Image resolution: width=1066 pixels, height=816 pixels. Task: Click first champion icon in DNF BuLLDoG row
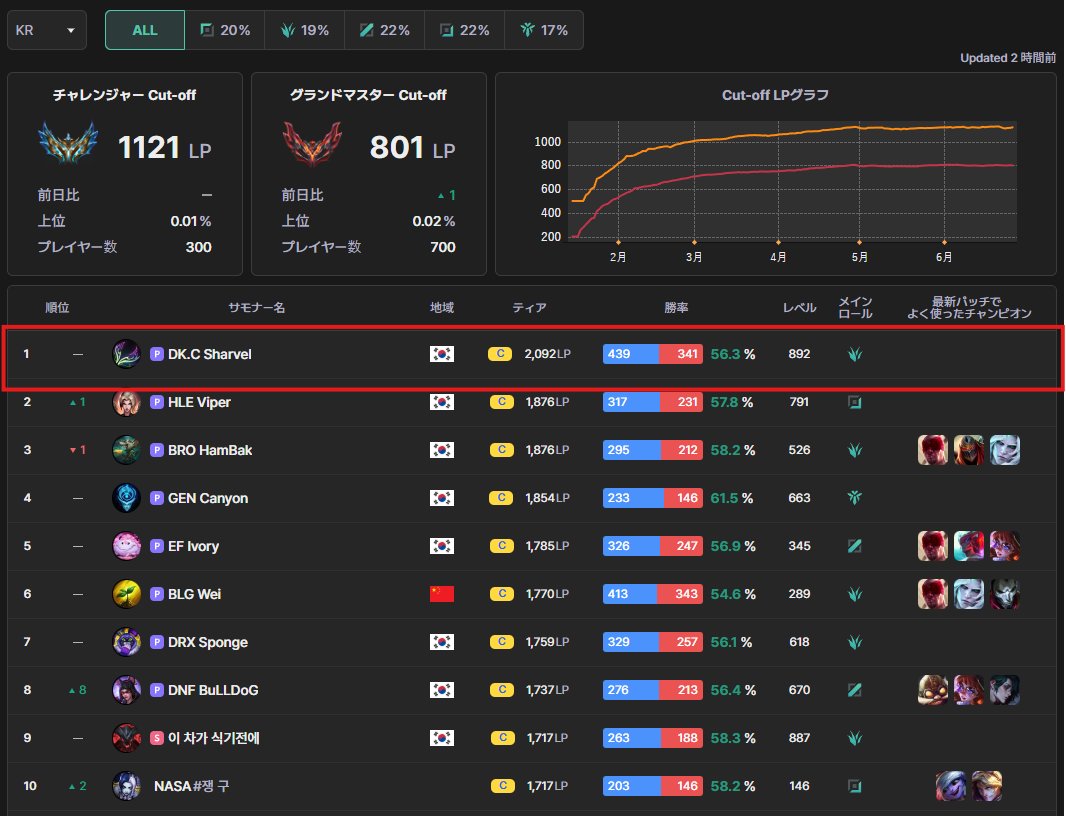pos(933,690)
